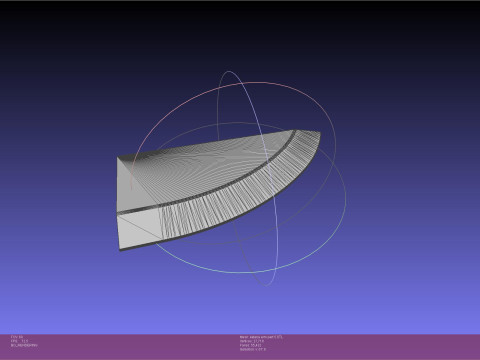480x360 pixels.
Task: Click the Mesh filename line in info overlay
Action: click(261, 337)
